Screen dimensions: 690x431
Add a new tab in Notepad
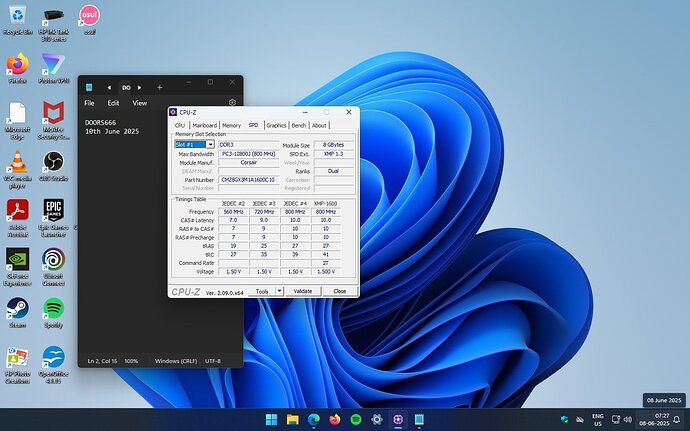[160, 88]
